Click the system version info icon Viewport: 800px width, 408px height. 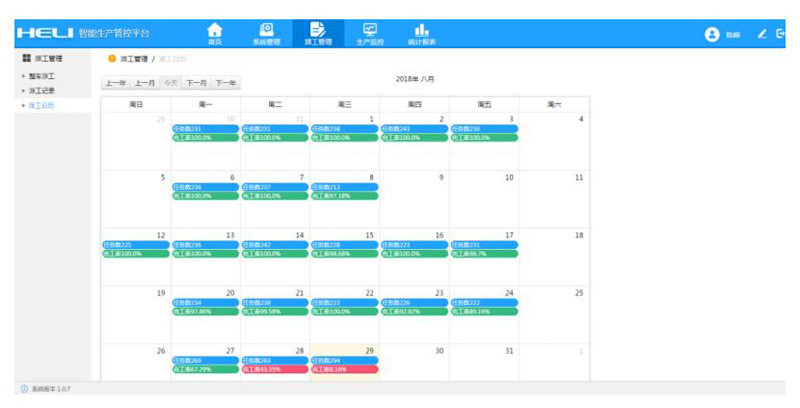click(x=24, y=389)
